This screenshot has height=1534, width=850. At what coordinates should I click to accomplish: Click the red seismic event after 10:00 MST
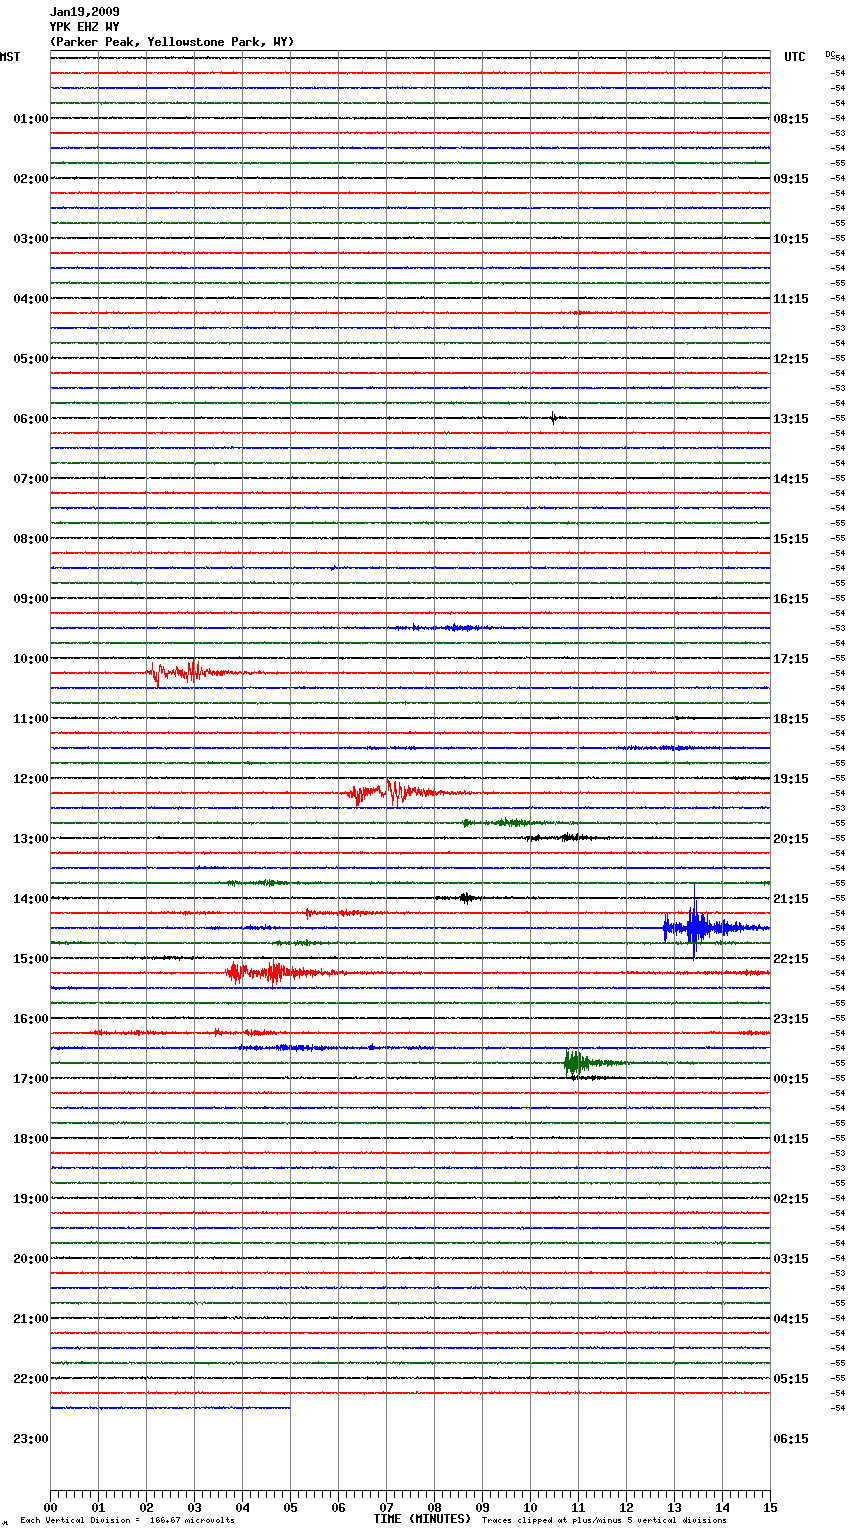pyautogui.click(x=190, y=672)
